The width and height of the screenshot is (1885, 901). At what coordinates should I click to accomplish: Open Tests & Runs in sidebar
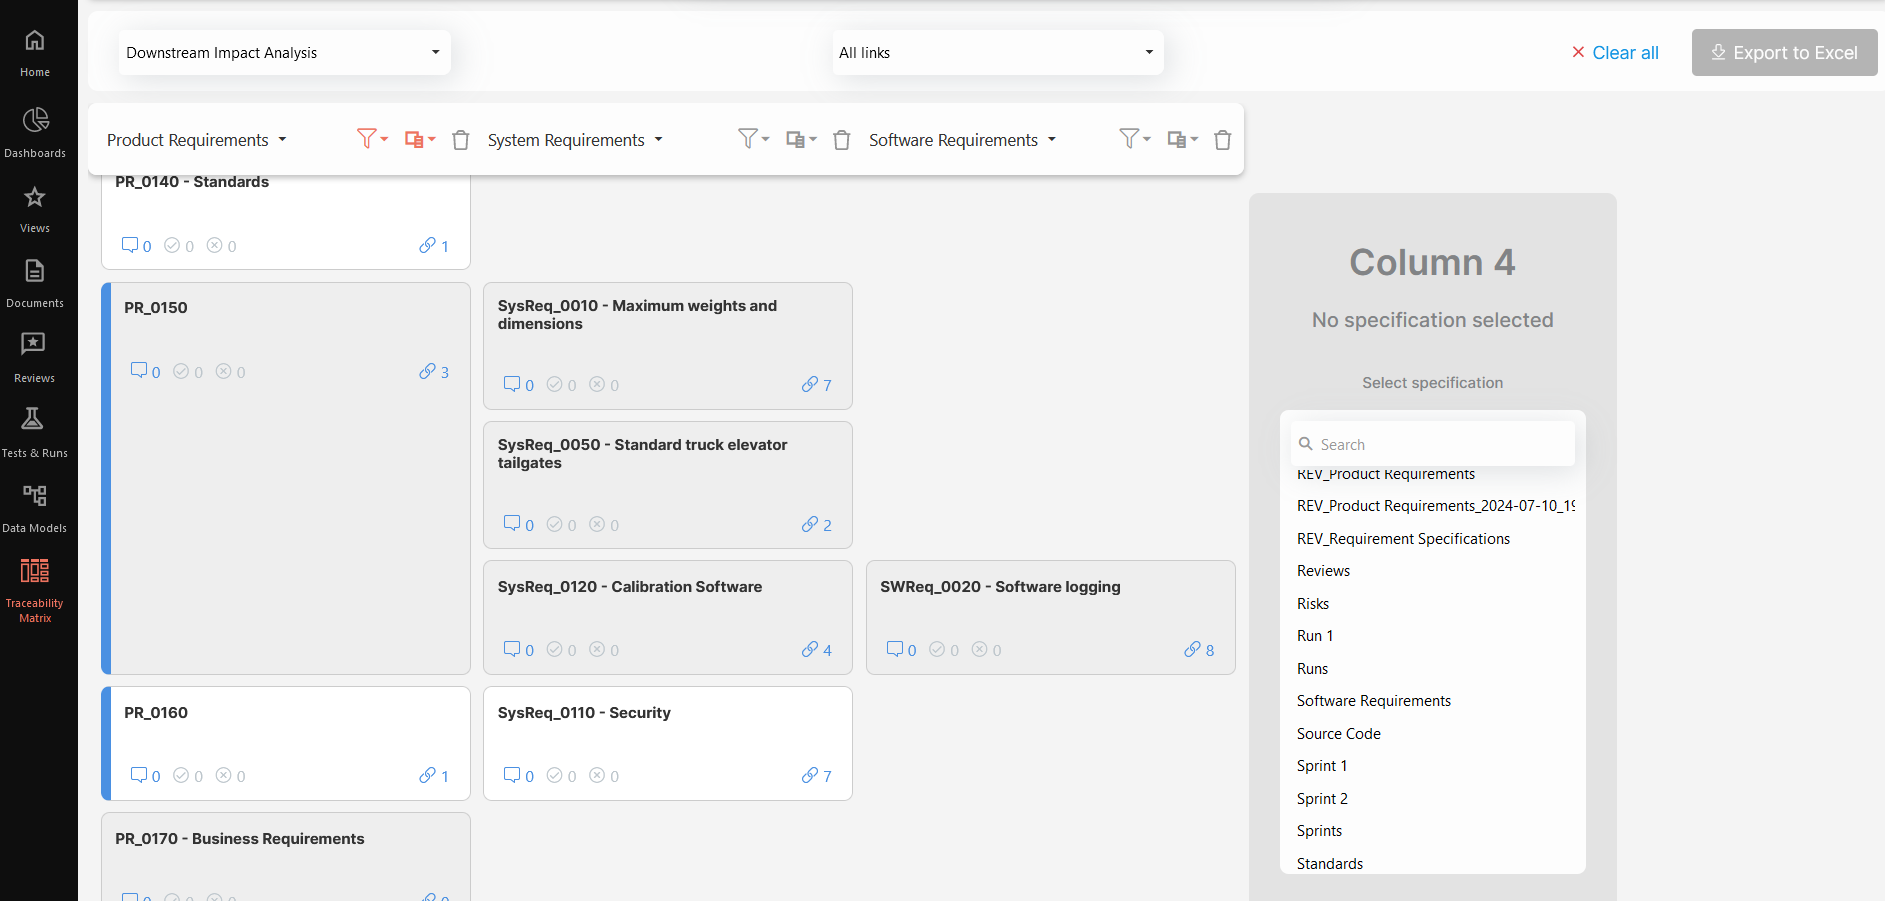pyautogui.click(x=35, y=434)
